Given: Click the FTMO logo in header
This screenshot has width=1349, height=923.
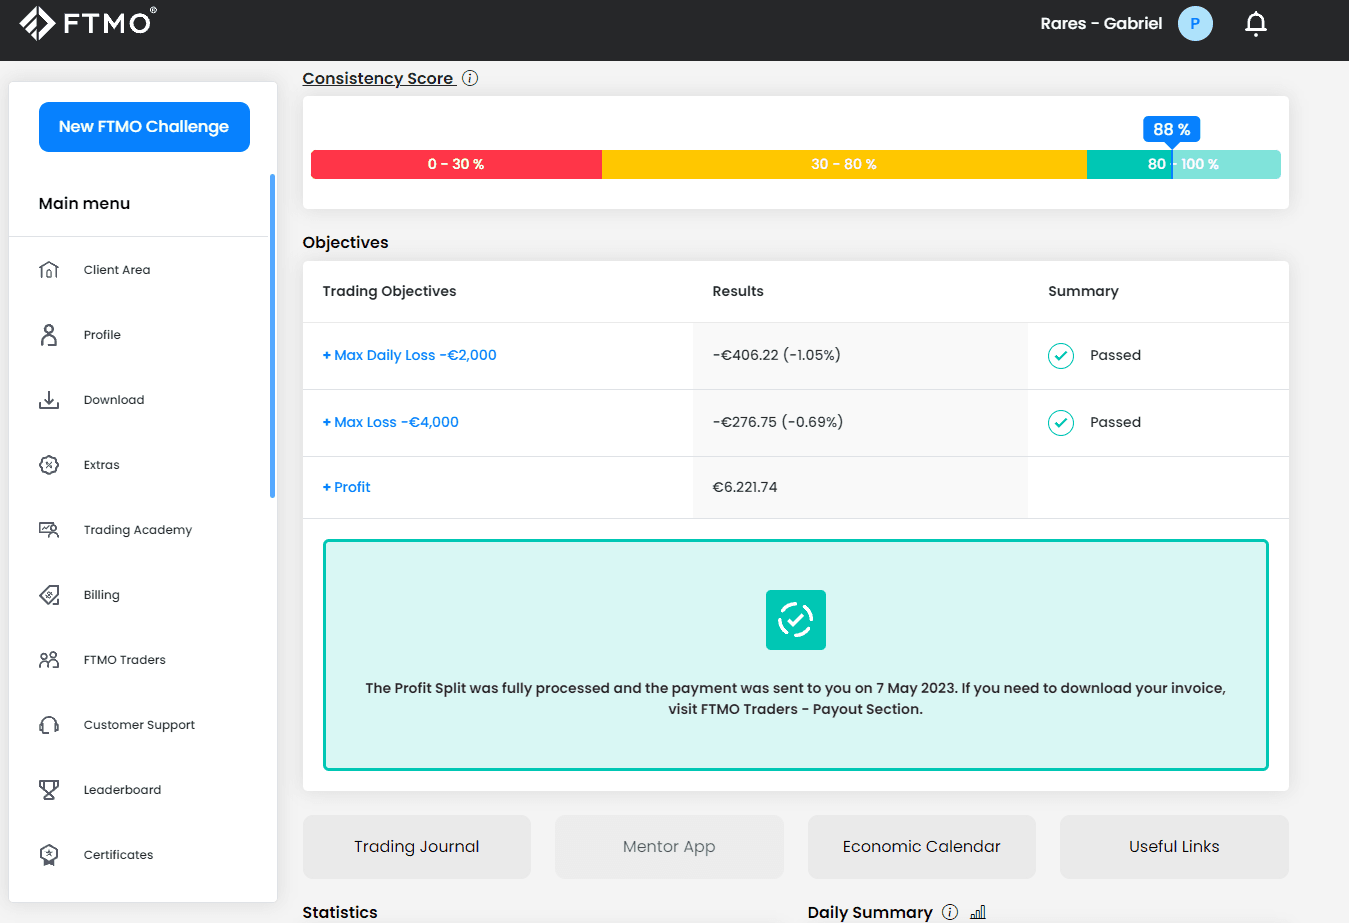Looking at the screenshot, I should click(x=88, y=23).
